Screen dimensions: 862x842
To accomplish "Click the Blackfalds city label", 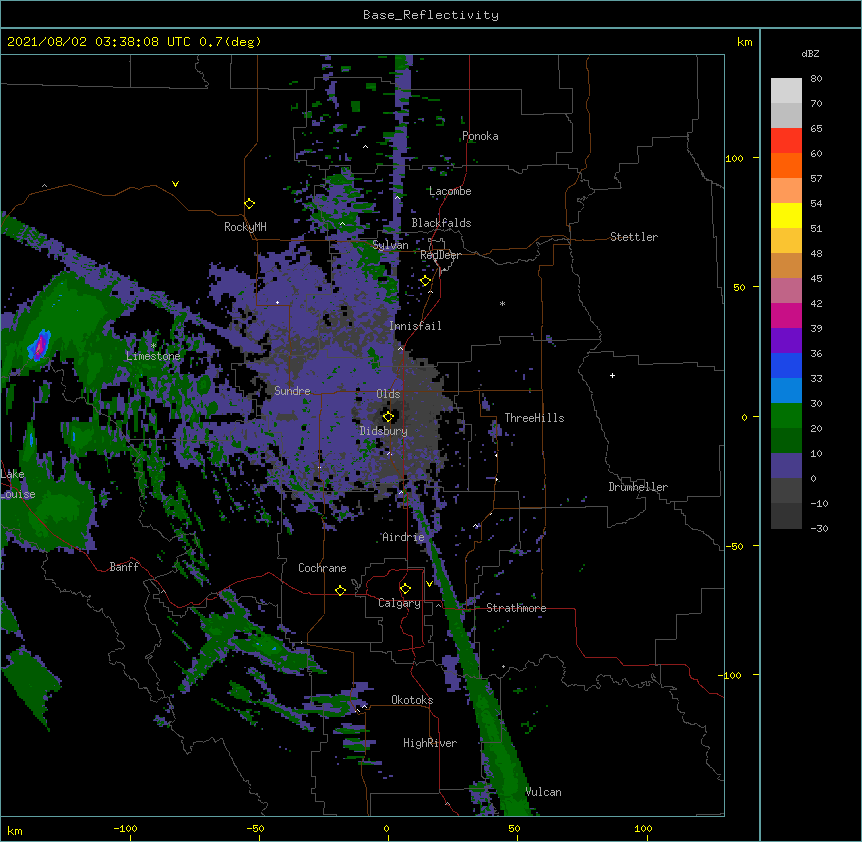I will 441,223.
